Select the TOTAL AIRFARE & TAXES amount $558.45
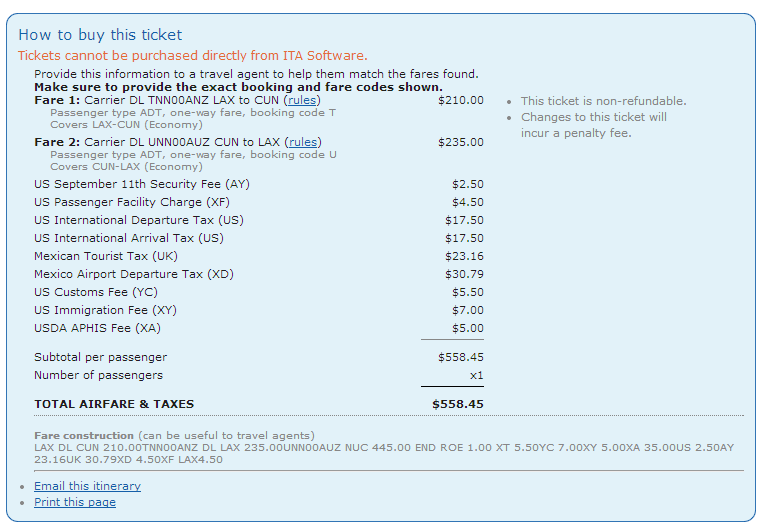Screen dimensions: 766x527 (x=458, y=404)
